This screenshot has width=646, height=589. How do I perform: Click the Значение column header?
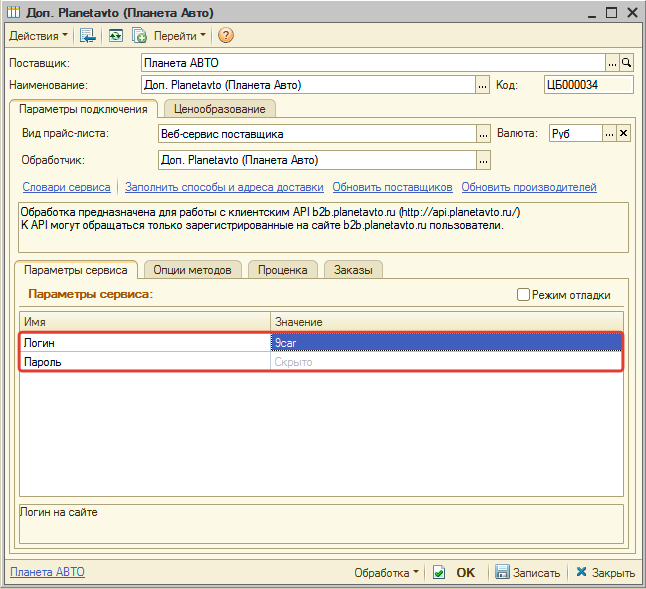447,322
